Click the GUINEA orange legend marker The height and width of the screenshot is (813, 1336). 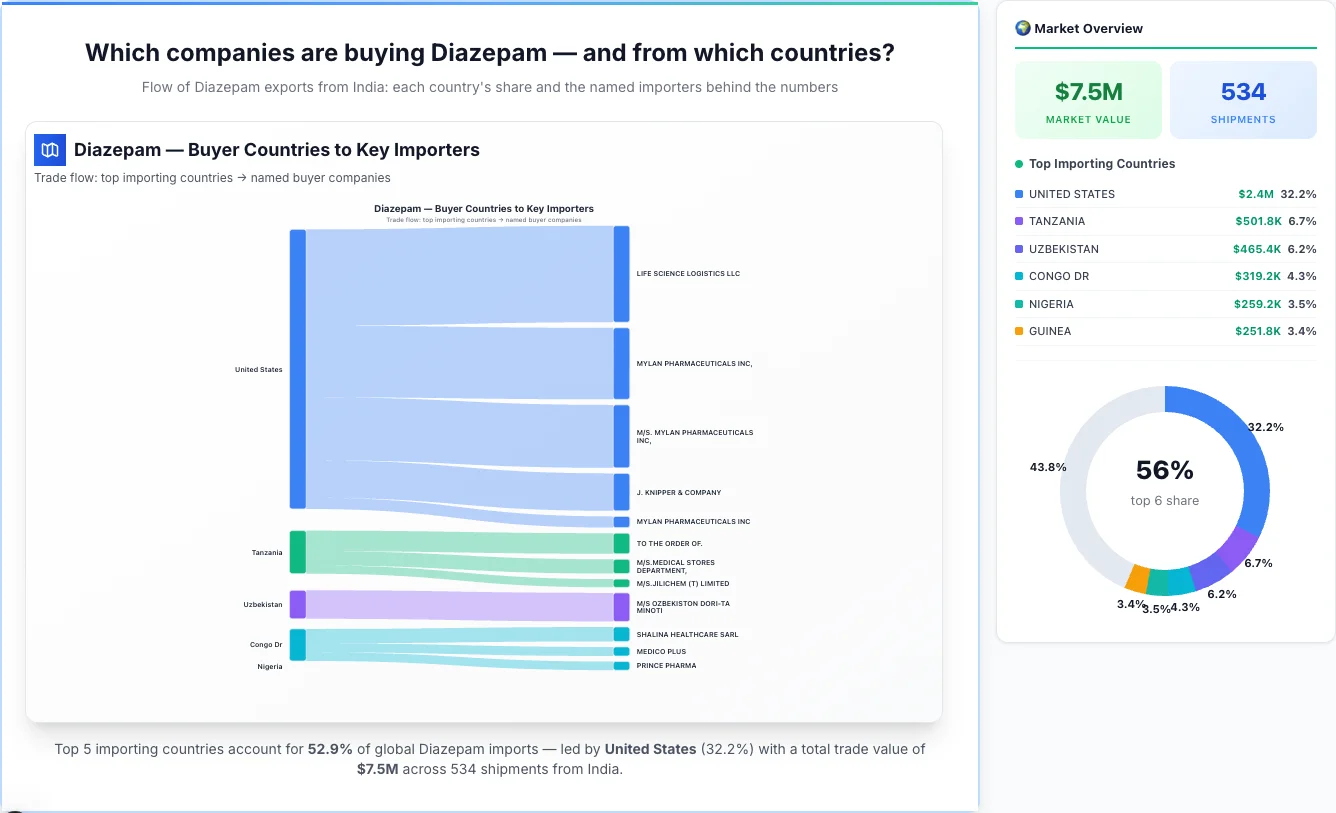coord(1017,331)
